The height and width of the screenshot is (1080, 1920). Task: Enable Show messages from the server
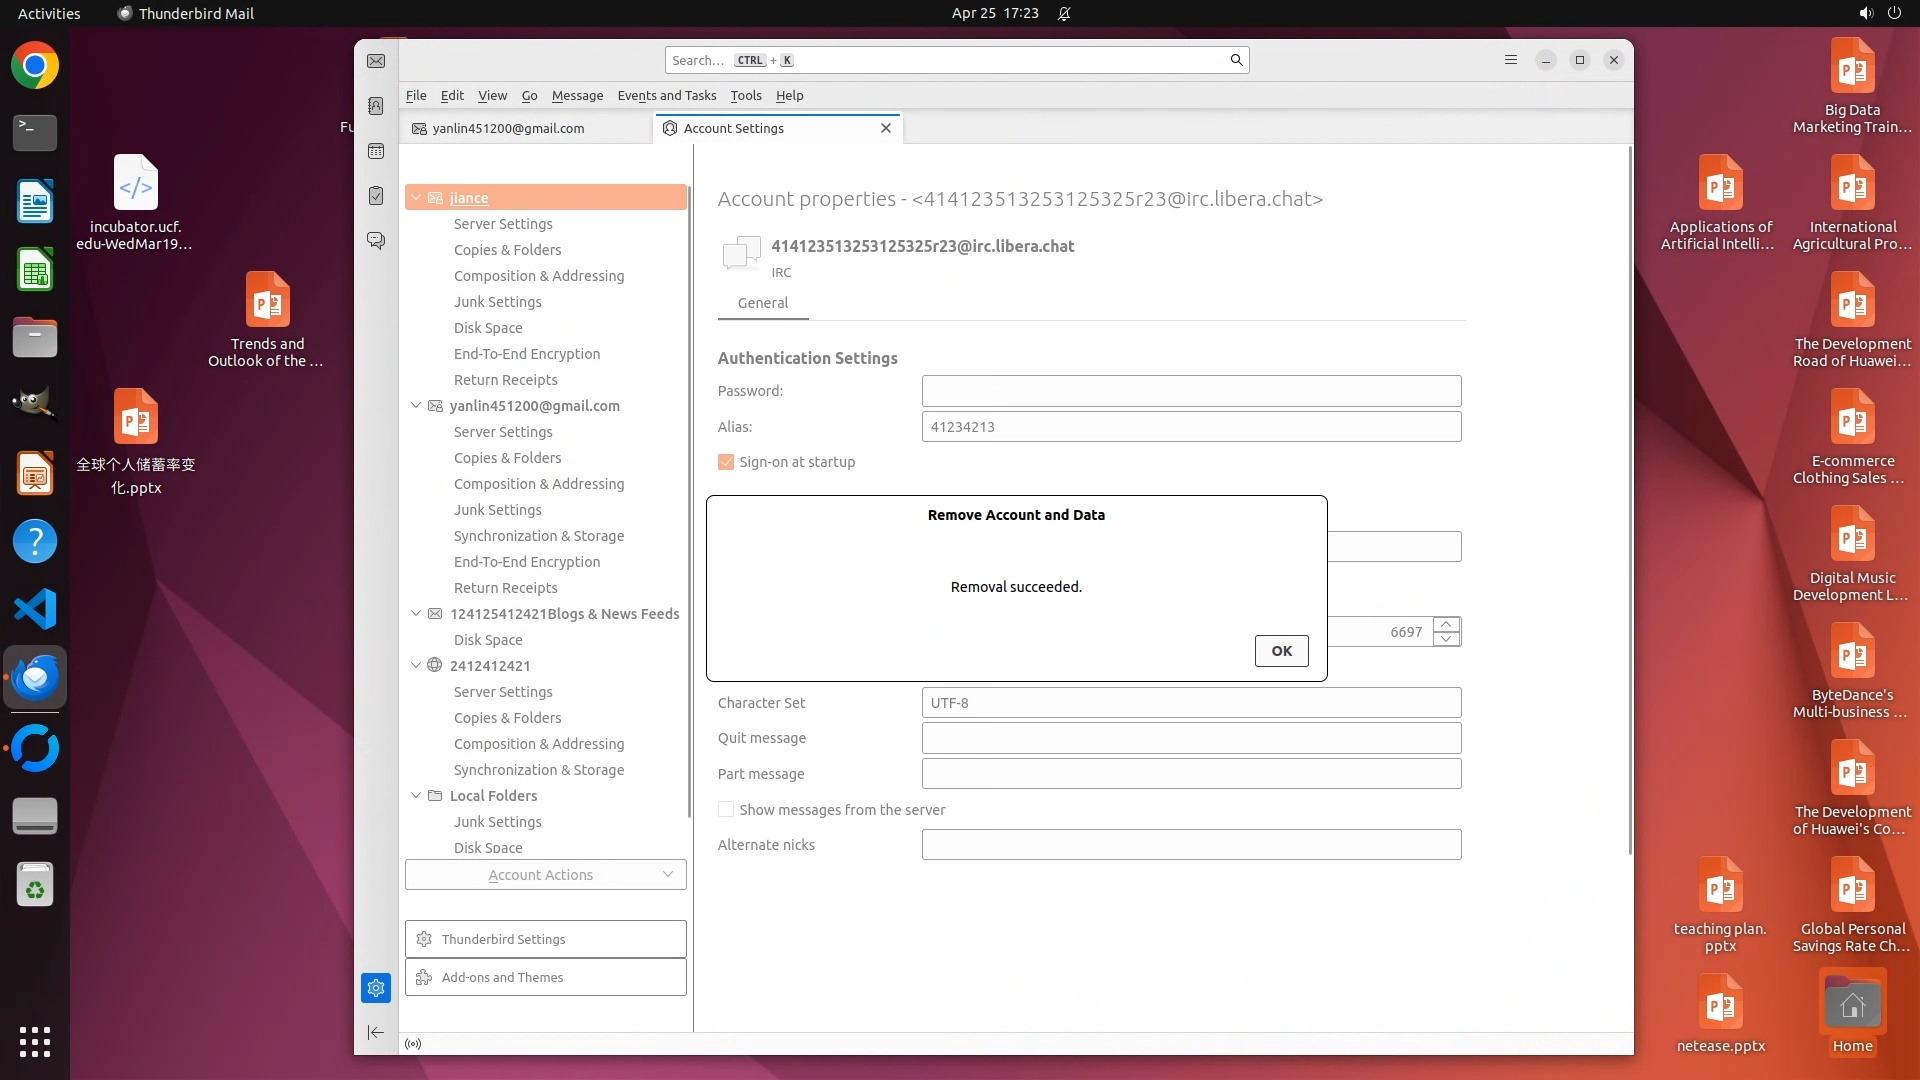coord(726,810)
